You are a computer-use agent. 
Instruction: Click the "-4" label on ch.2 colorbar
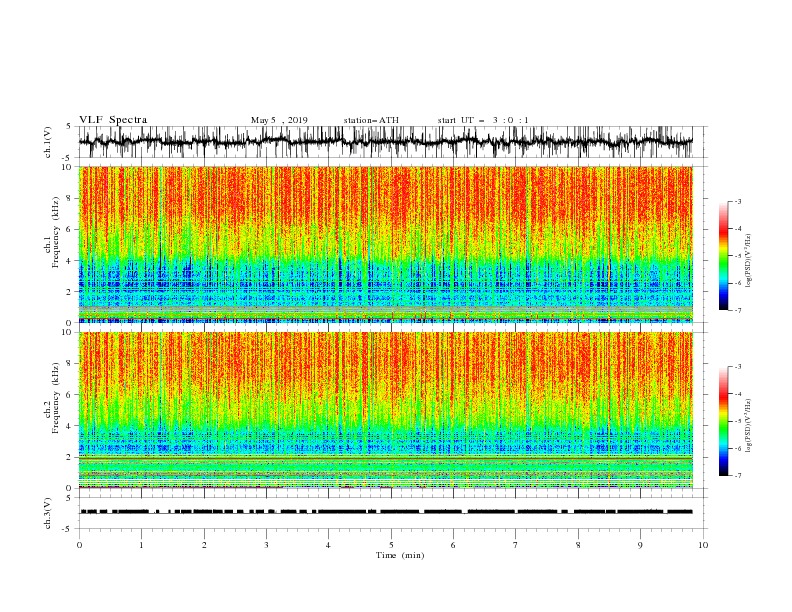(738, 394)
